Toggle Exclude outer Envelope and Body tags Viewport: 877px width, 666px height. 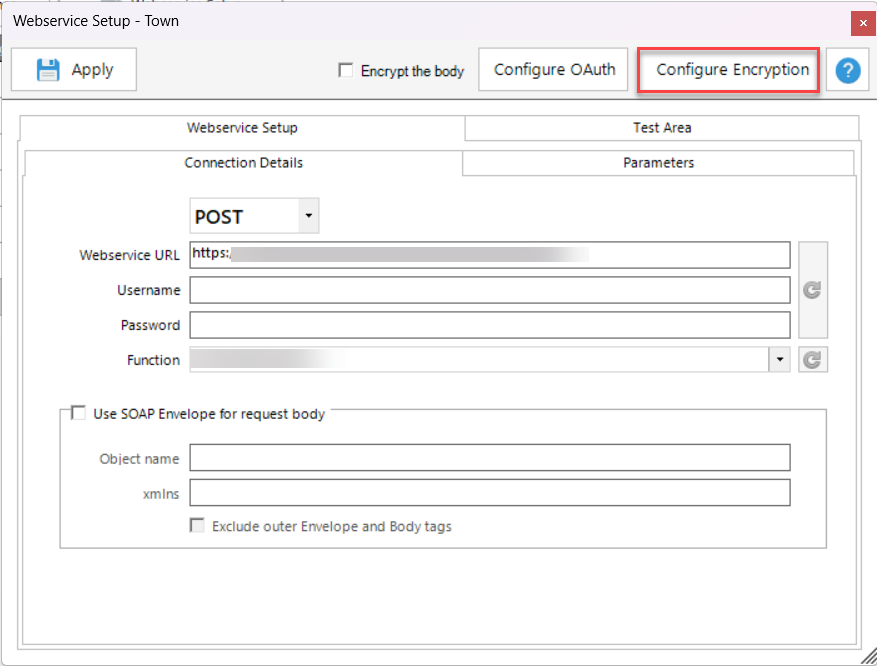(x=198, y=526)
